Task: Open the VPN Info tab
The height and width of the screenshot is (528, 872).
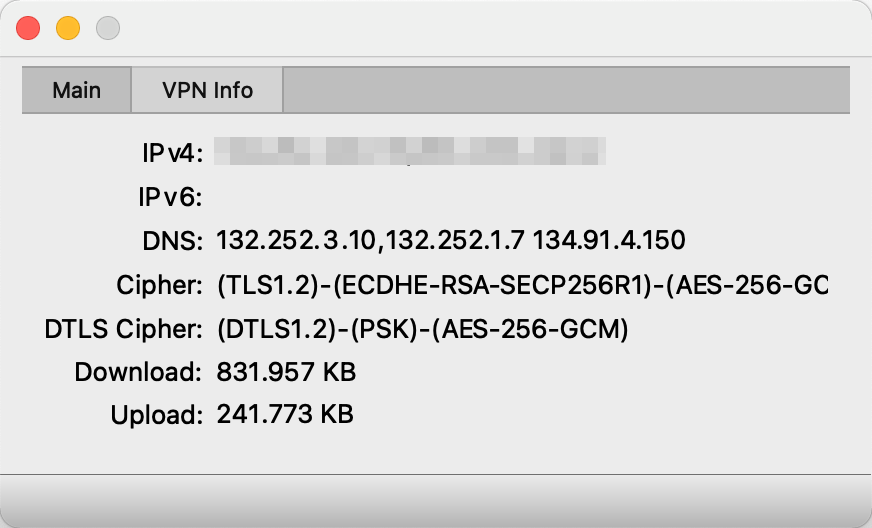Action: [207, 90]
